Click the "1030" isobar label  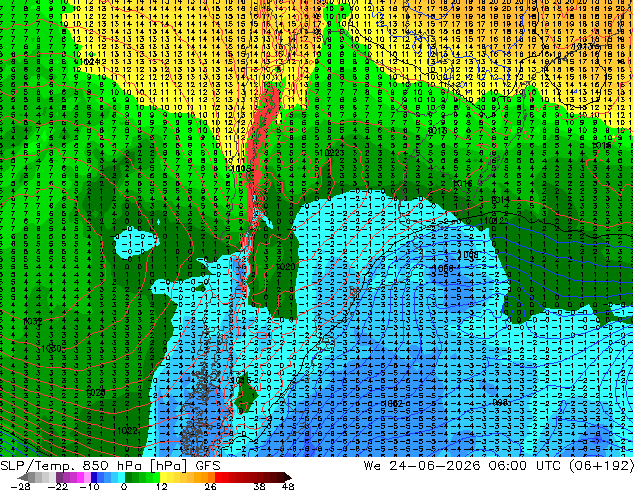click(x=51, y=348)
